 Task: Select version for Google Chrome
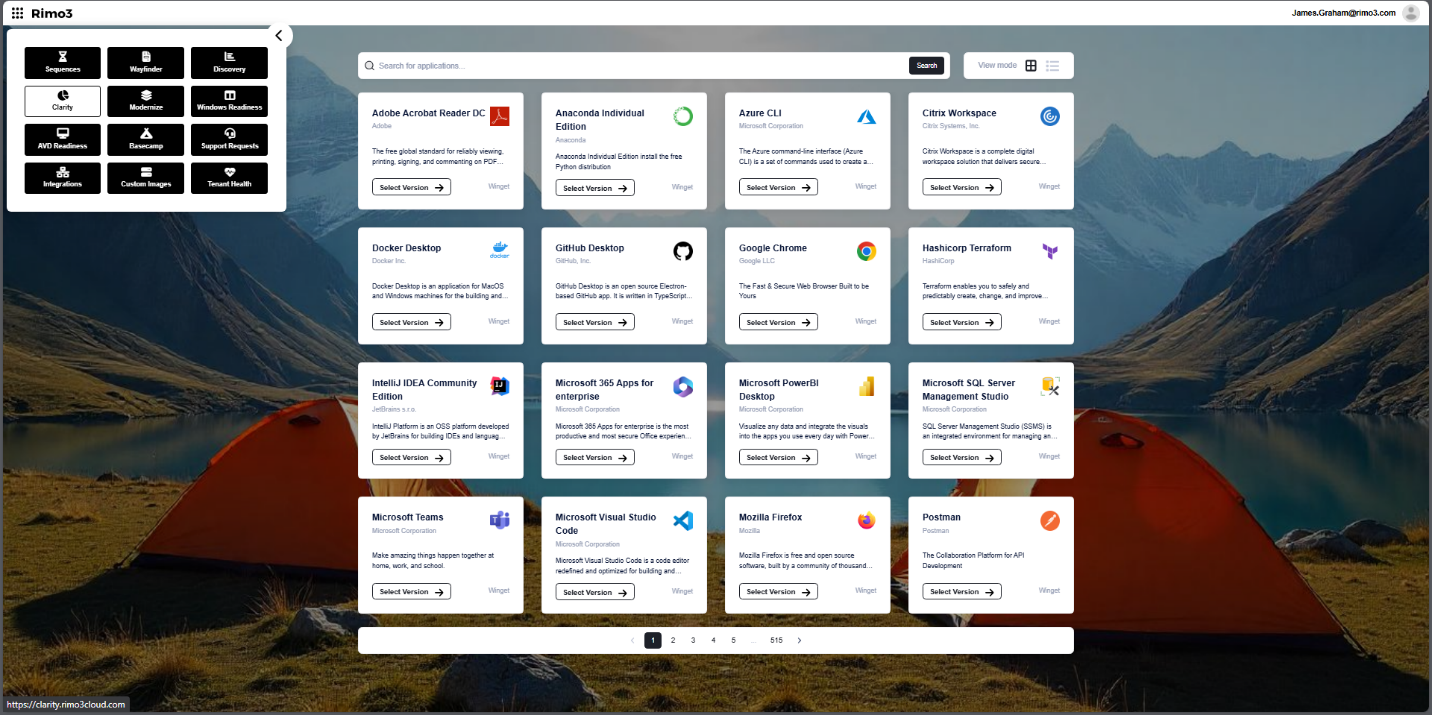tap(778, 322)
